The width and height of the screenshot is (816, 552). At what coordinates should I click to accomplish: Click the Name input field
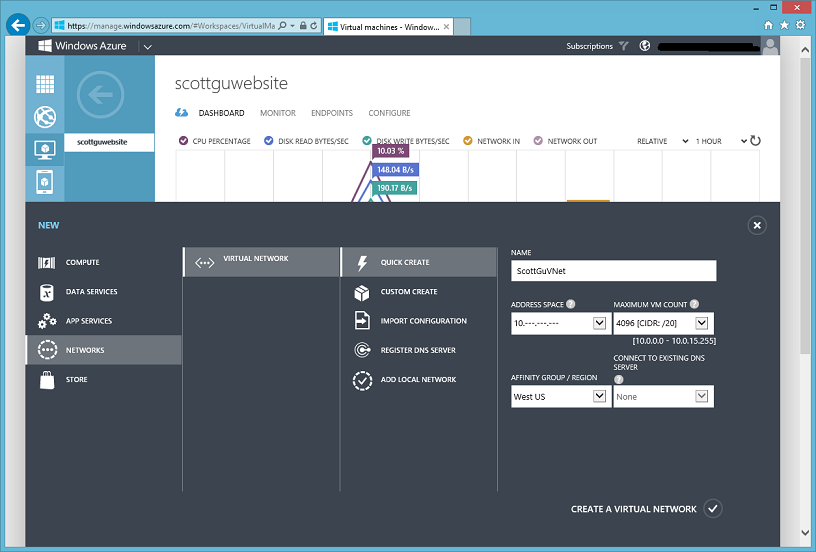click(614, 271)
